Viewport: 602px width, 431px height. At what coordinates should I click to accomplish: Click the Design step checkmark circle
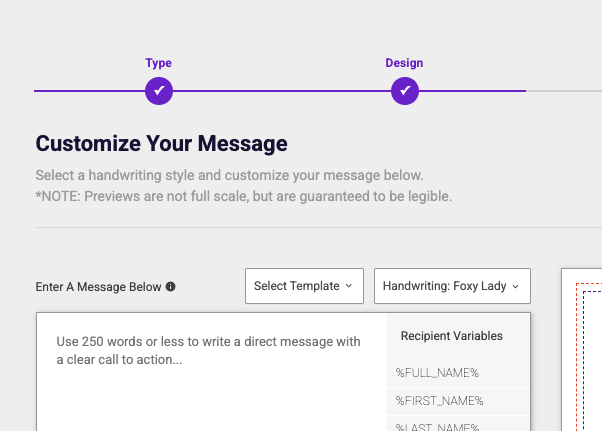coord(404,91)
